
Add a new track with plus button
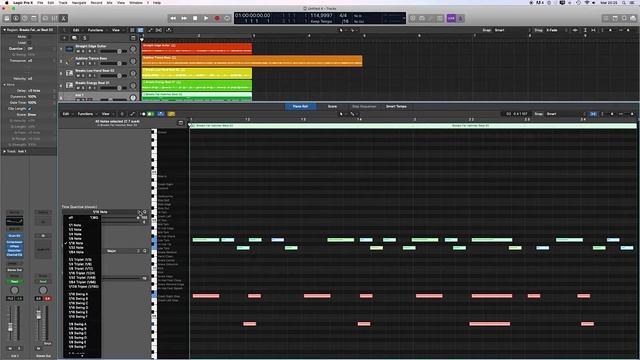[64, 38]
